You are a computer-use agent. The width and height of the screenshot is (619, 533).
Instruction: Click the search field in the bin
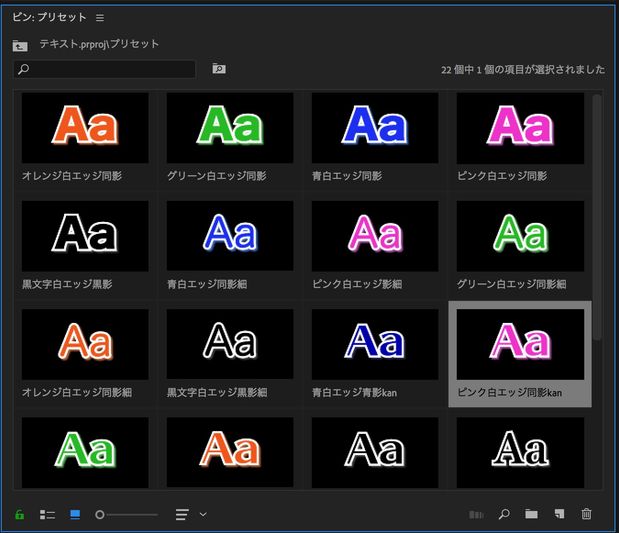tap(105, 69)
